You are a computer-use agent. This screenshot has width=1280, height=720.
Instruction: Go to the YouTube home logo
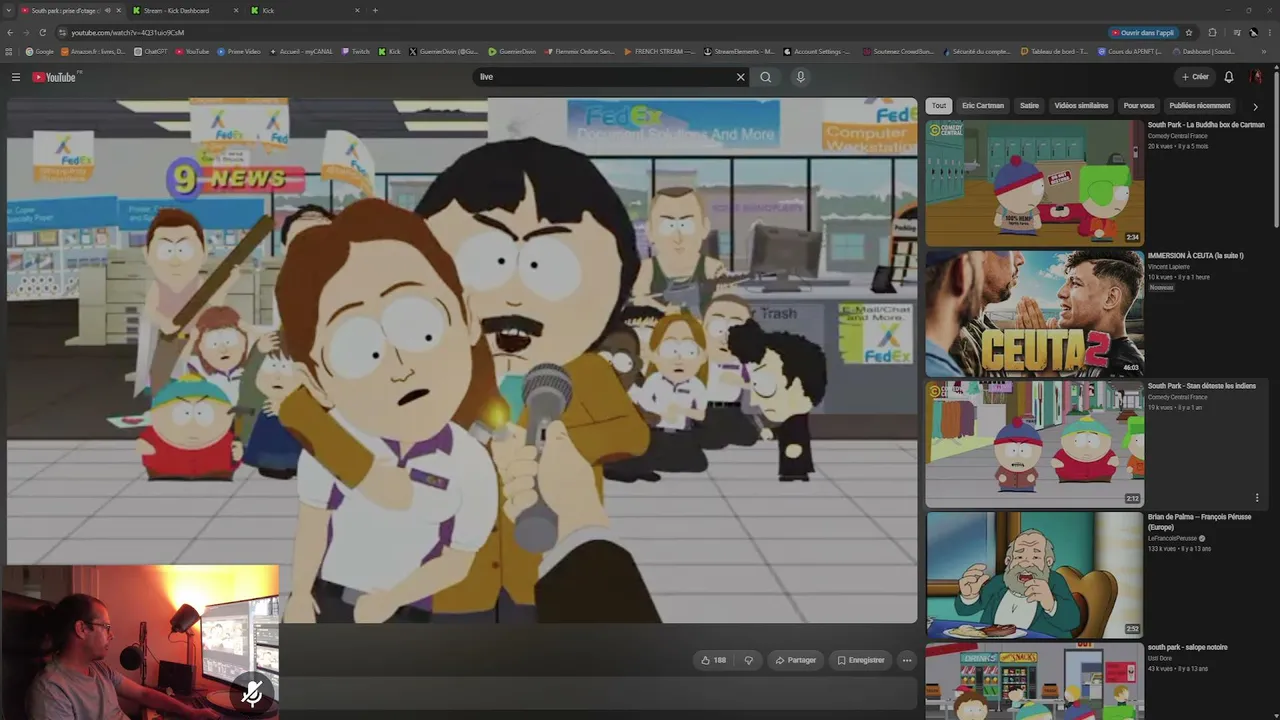click(56, 77)
